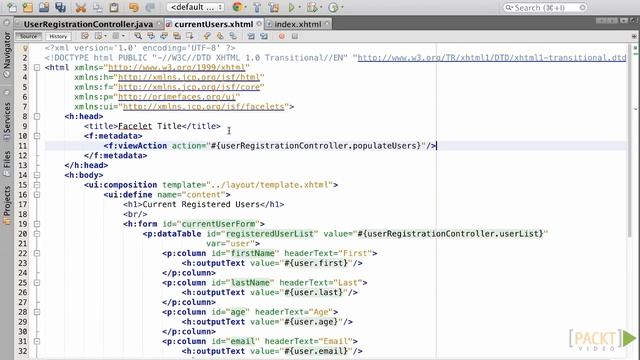Collapse the html fold on line 3

pyautogui.click(x=37, y=67)
